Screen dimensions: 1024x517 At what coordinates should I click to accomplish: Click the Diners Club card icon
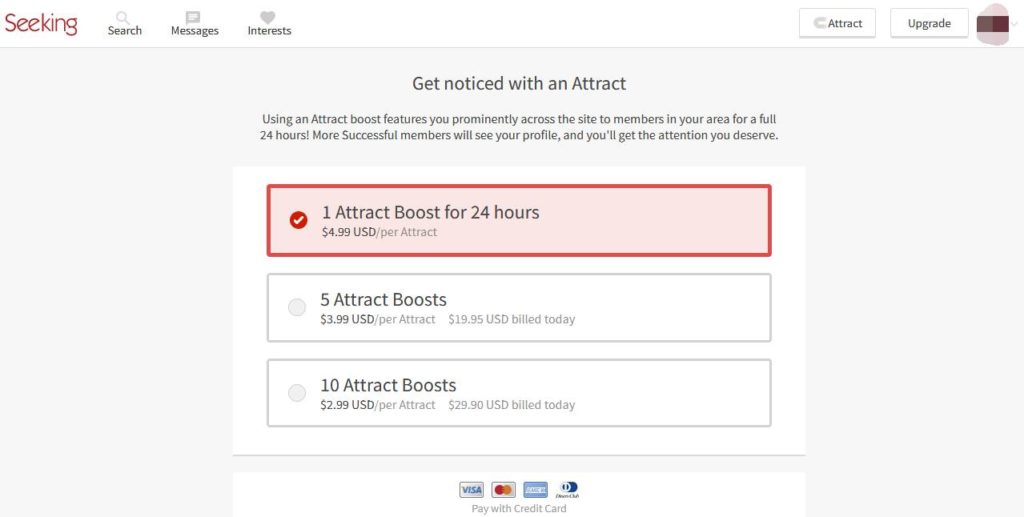tap(568, 490)
